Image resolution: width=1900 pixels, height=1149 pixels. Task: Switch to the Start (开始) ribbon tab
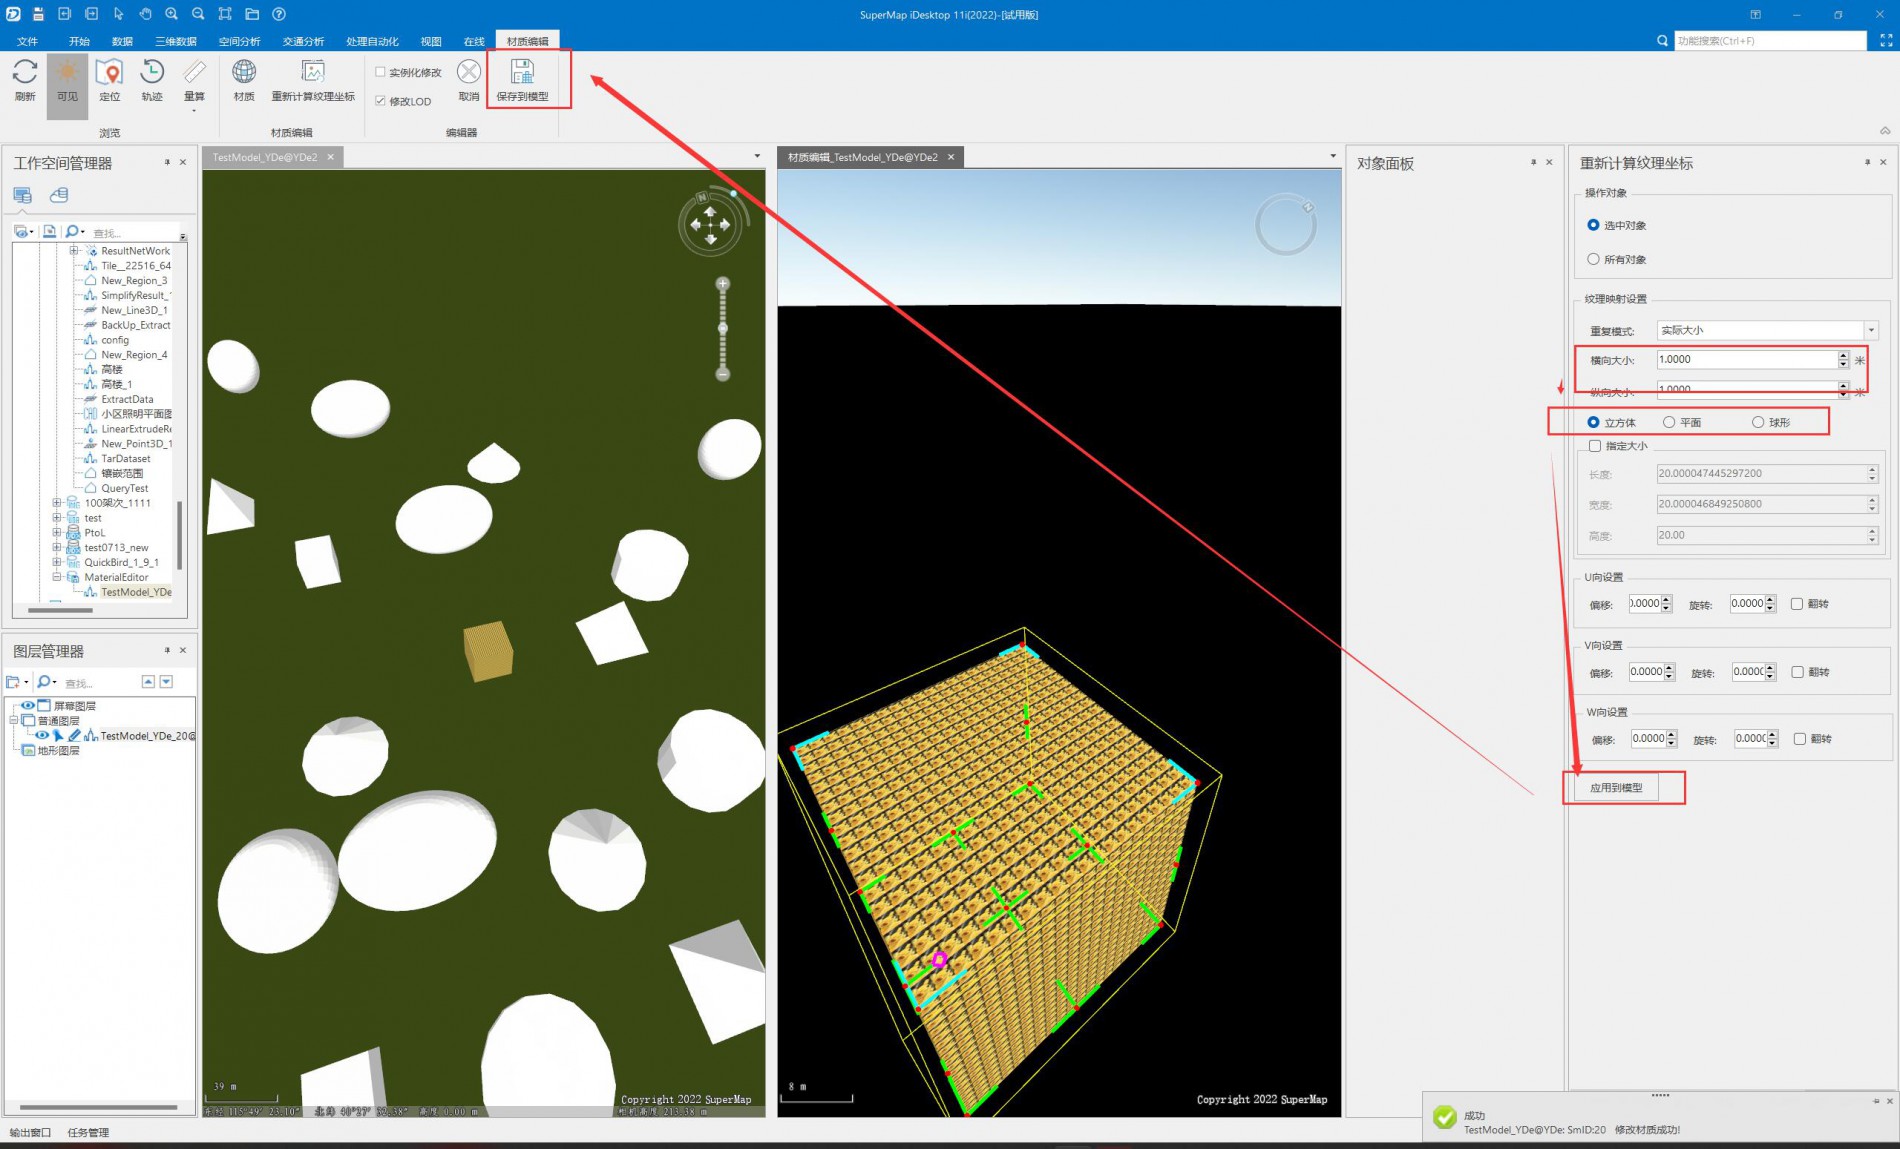[x=79, y=41]
